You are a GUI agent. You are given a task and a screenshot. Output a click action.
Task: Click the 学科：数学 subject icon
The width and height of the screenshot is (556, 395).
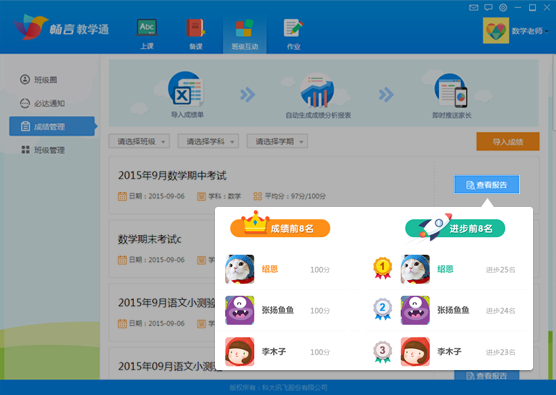click(201, 196)
